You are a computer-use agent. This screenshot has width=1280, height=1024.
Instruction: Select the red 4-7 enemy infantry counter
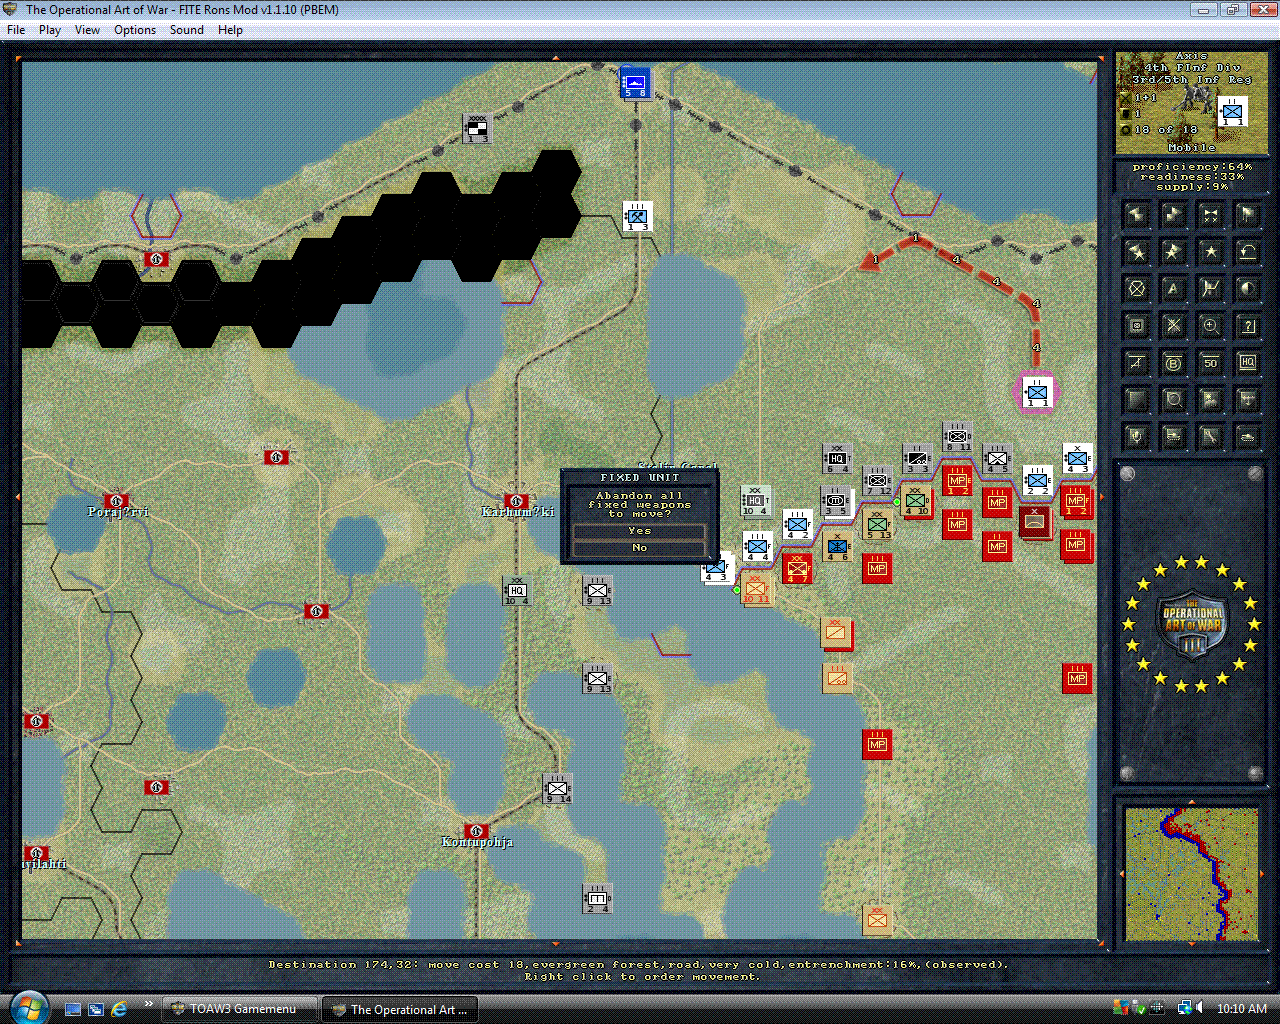[x=797, y=568]
